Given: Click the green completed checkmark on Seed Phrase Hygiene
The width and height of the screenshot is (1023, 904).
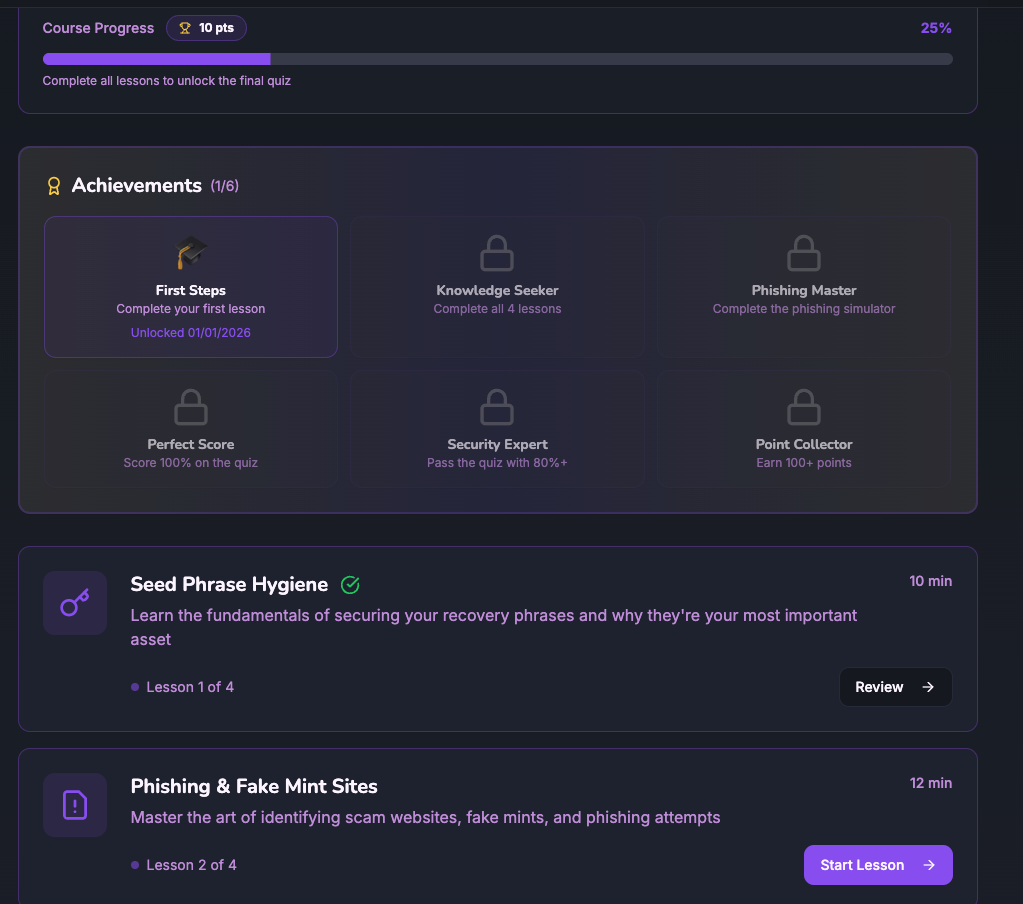Looking at the screenshot, I should point(350,585).
